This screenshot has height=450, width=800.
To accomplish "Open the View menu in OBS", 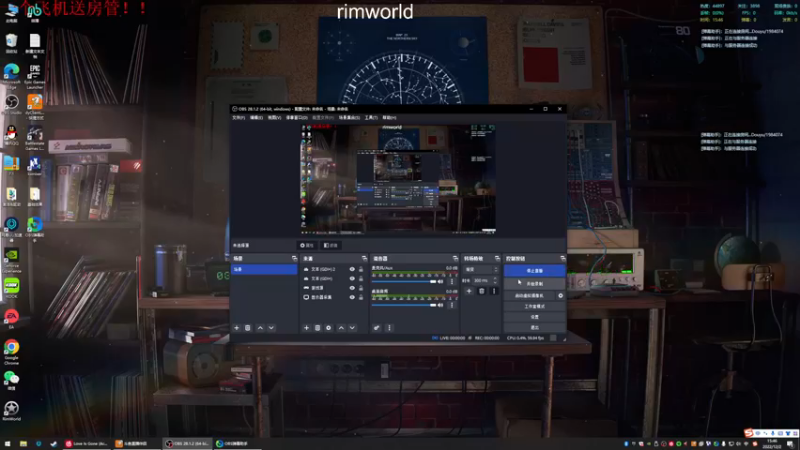I will [274, 117].
